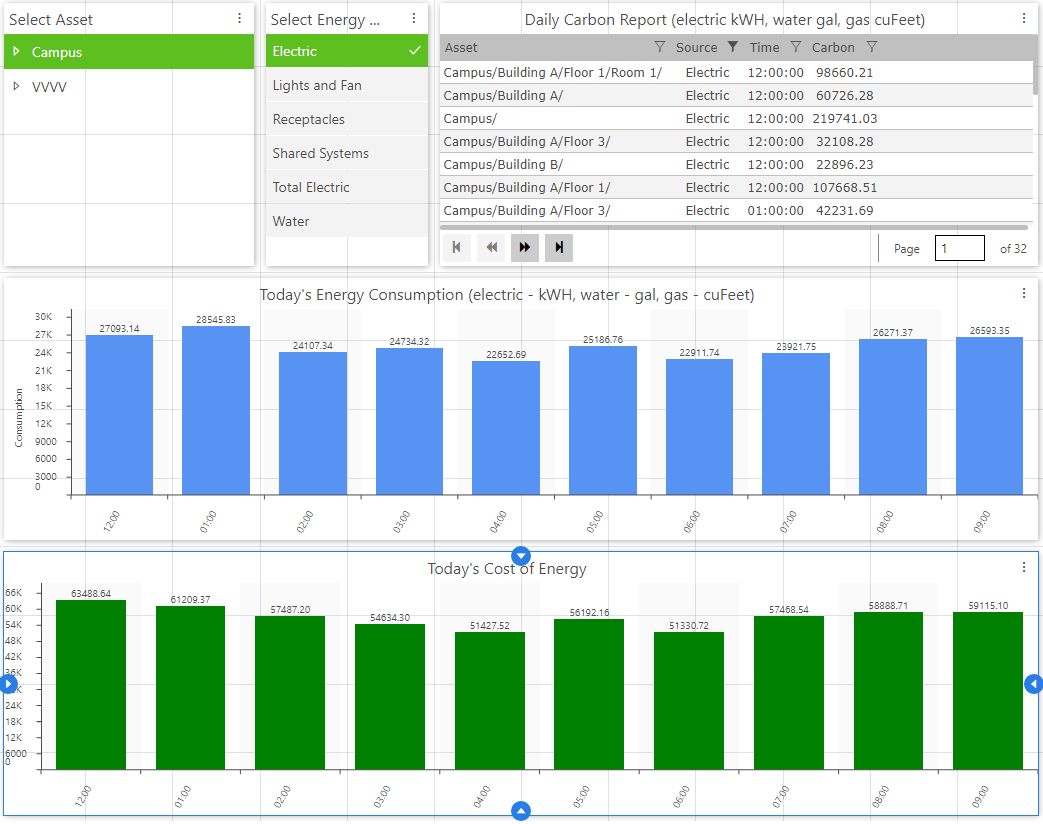Select the Water energy type
Viewport: 1043px width, 824px height.
tap(347, 221)
